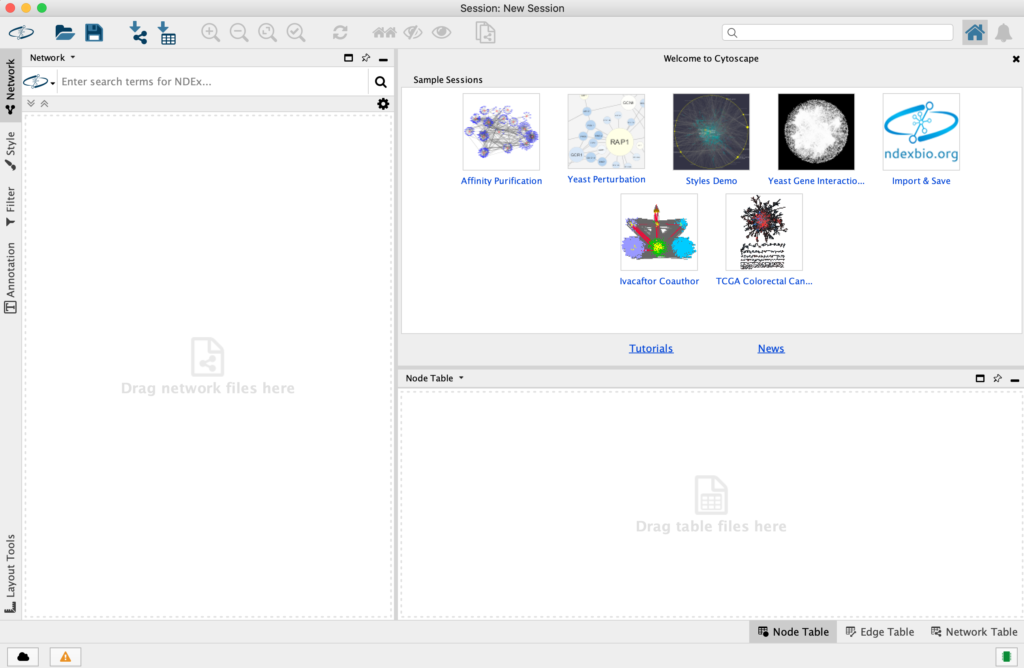Image resolution: width=1024 pixels, height=668 pixels.
Task: Open the Yeast Perturbation sample thumbnail
Action: tap(606, 131)
